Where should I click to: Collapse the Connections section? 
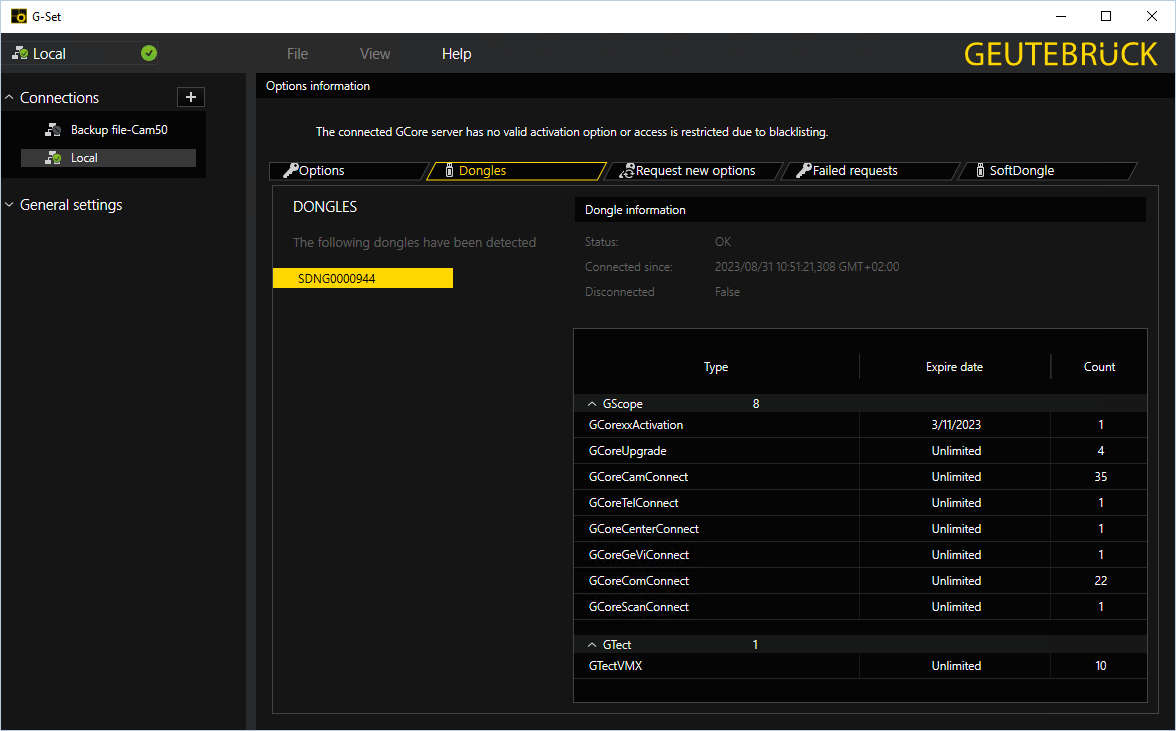(x=10, y=98)
